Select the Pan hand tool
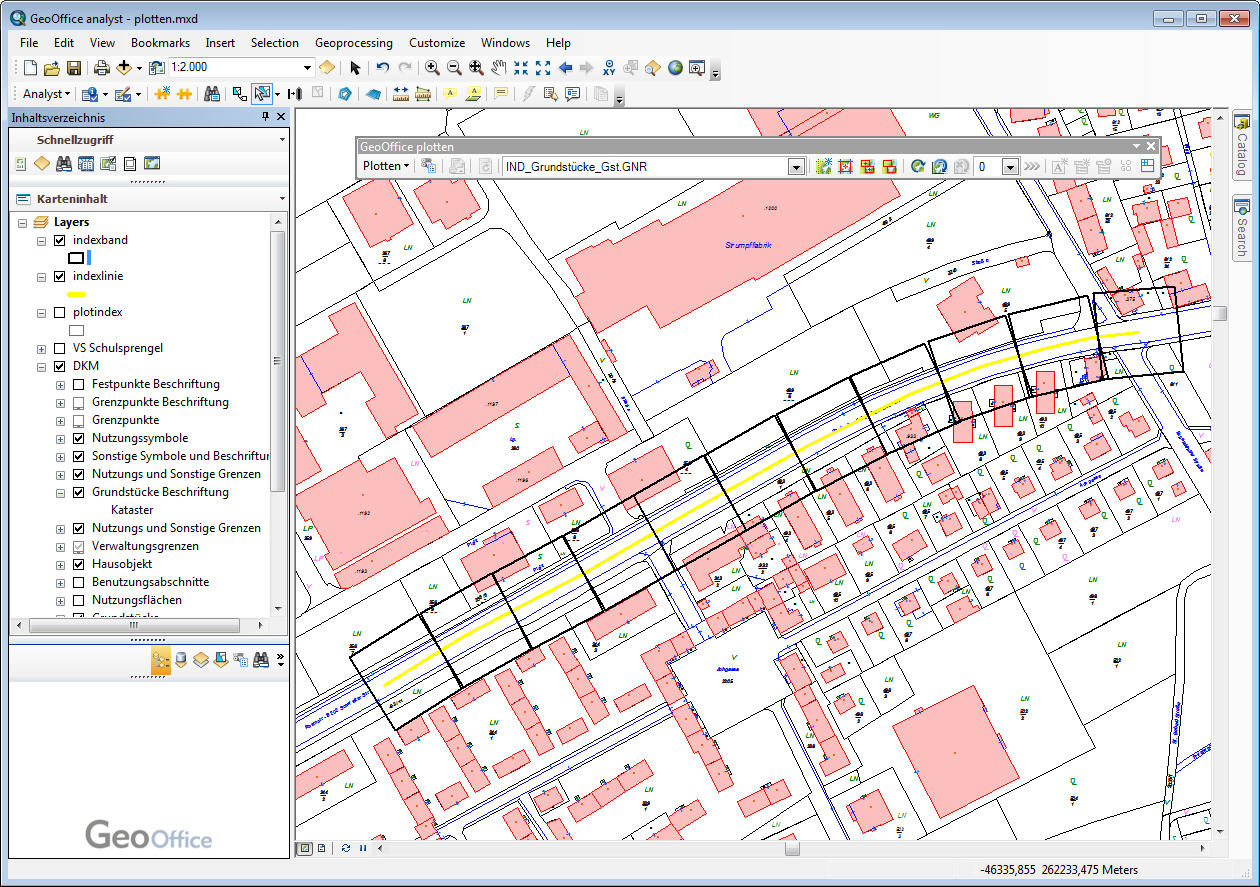This screenshot has width=1260, height=887. (x=498, y=68)
